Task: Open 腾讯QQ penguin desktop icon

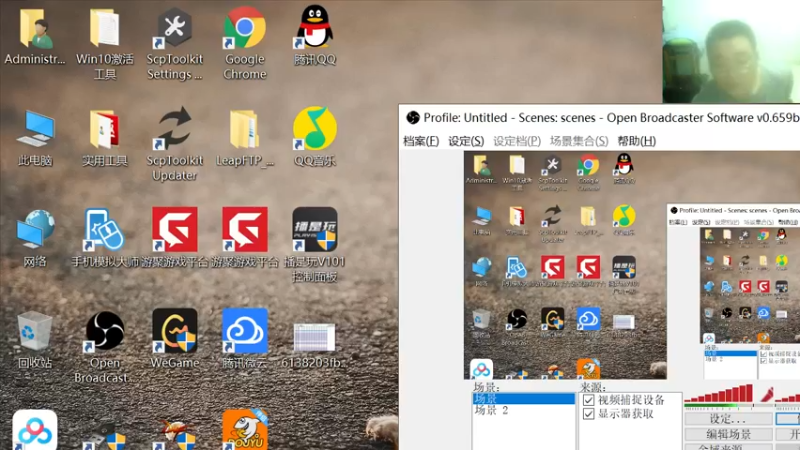Action: click(x=315, y=37)
